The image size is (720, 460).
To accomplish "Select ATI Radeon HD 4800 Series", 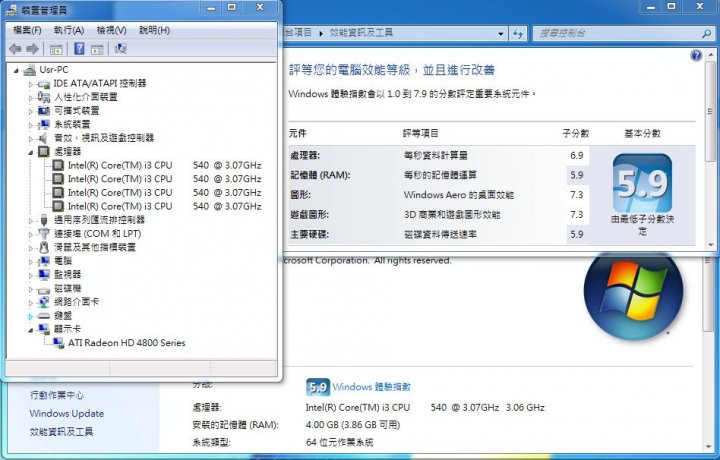I will 127,343.
